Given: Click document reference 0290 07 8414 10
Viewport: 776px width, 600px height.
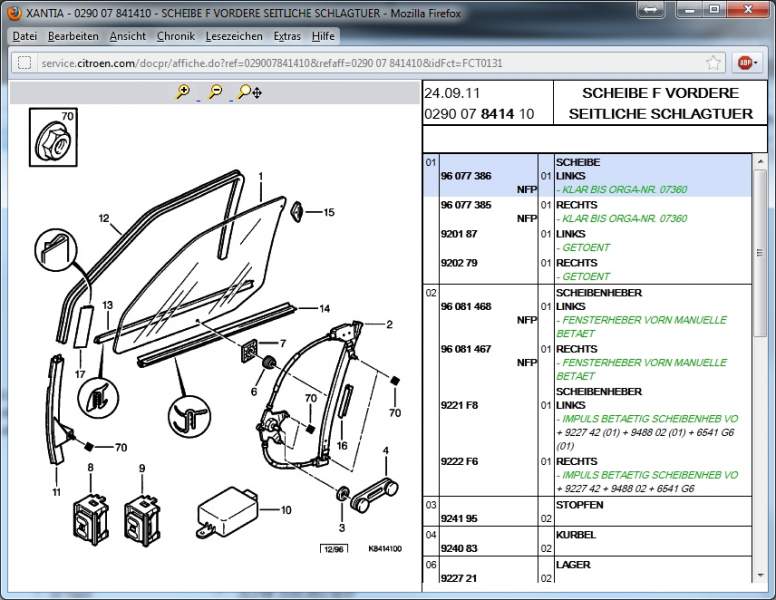Looking at the screenshot, I should pyautogui.click(x=479, y=114).
